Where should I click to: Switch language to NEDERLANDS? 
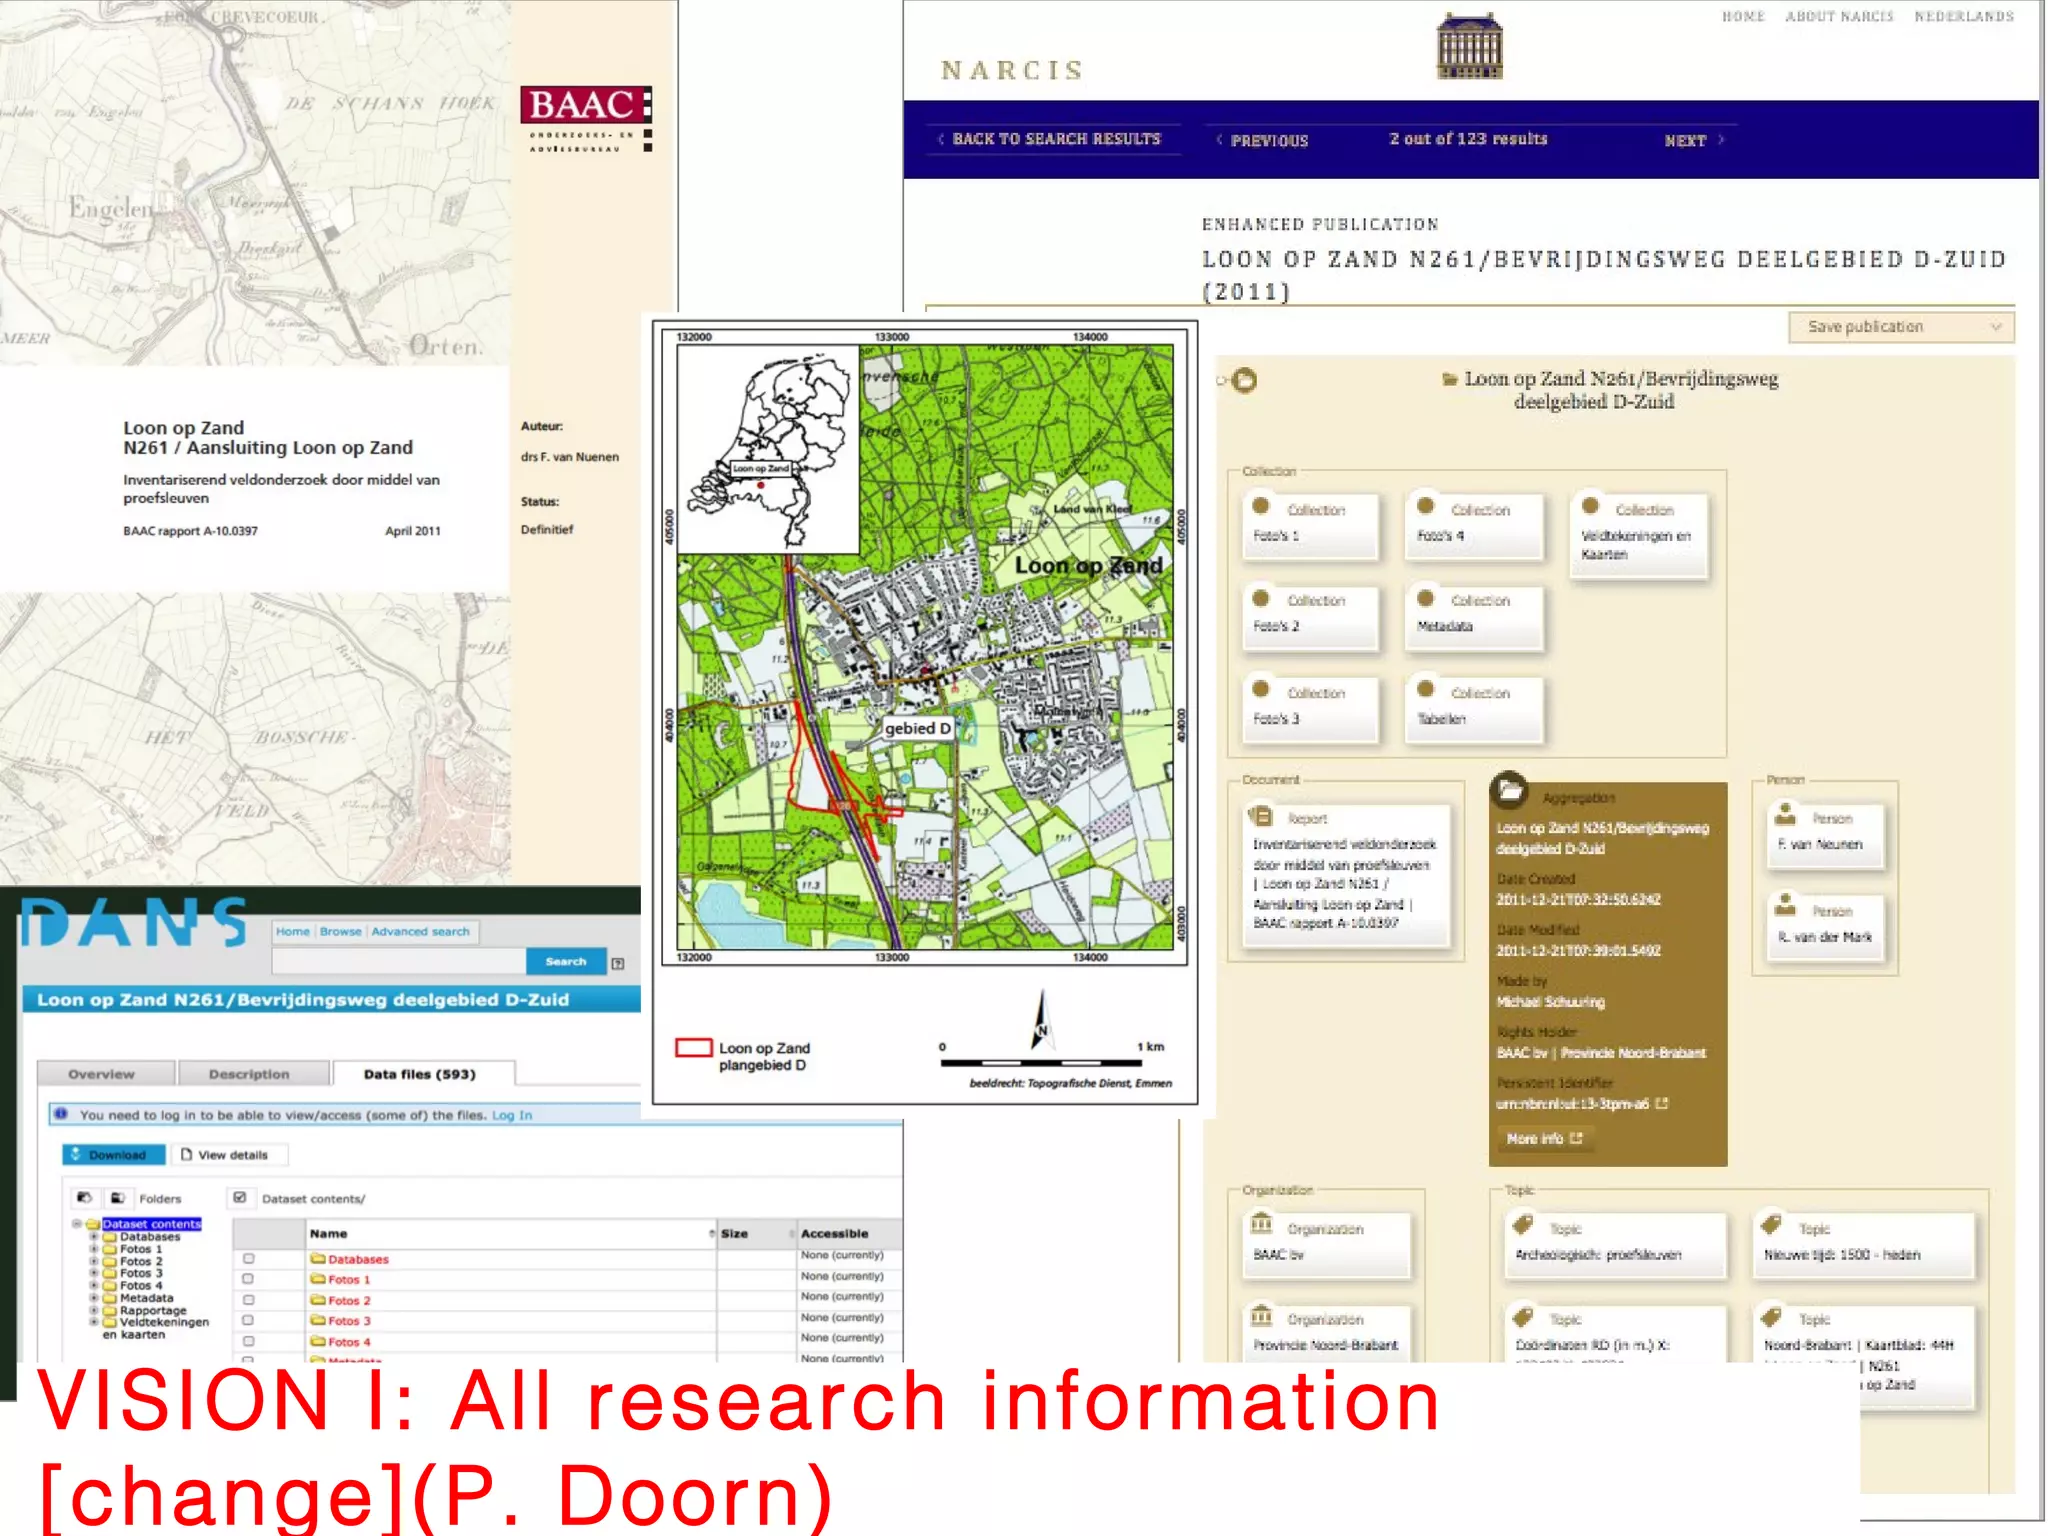pos(1964,16)
